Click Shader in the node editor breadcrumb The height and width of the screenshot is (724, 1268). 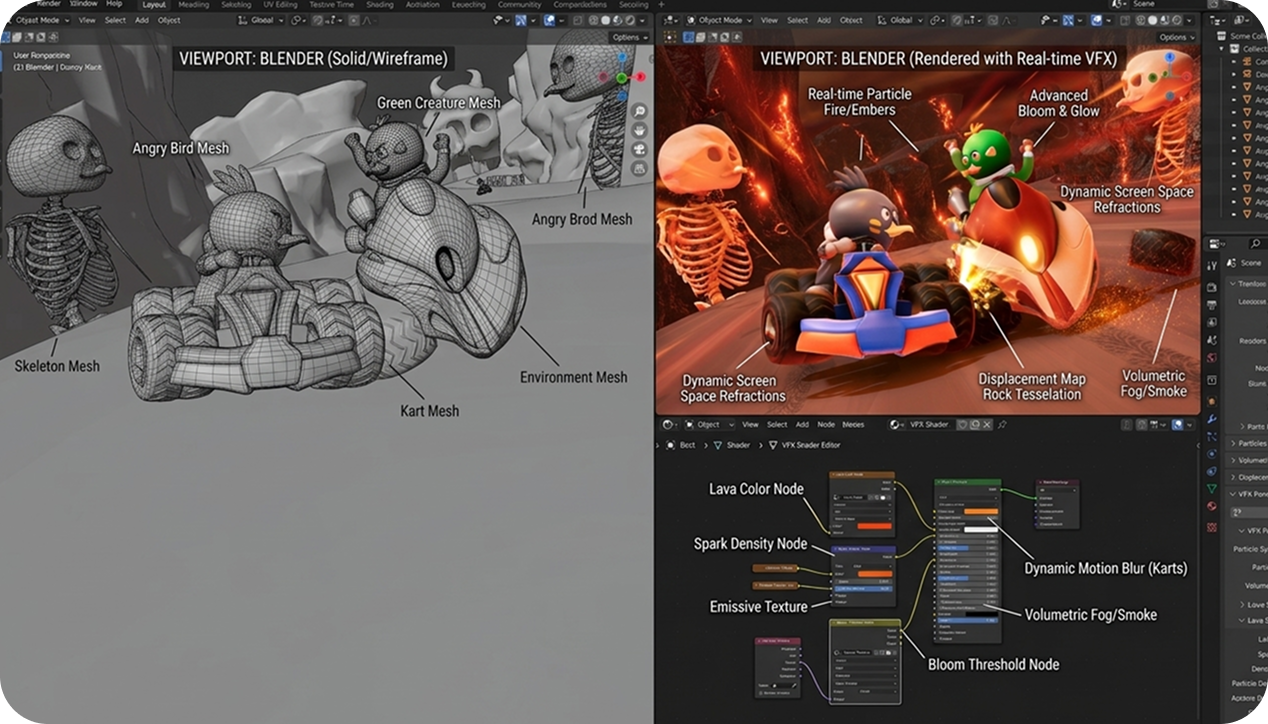738,445
